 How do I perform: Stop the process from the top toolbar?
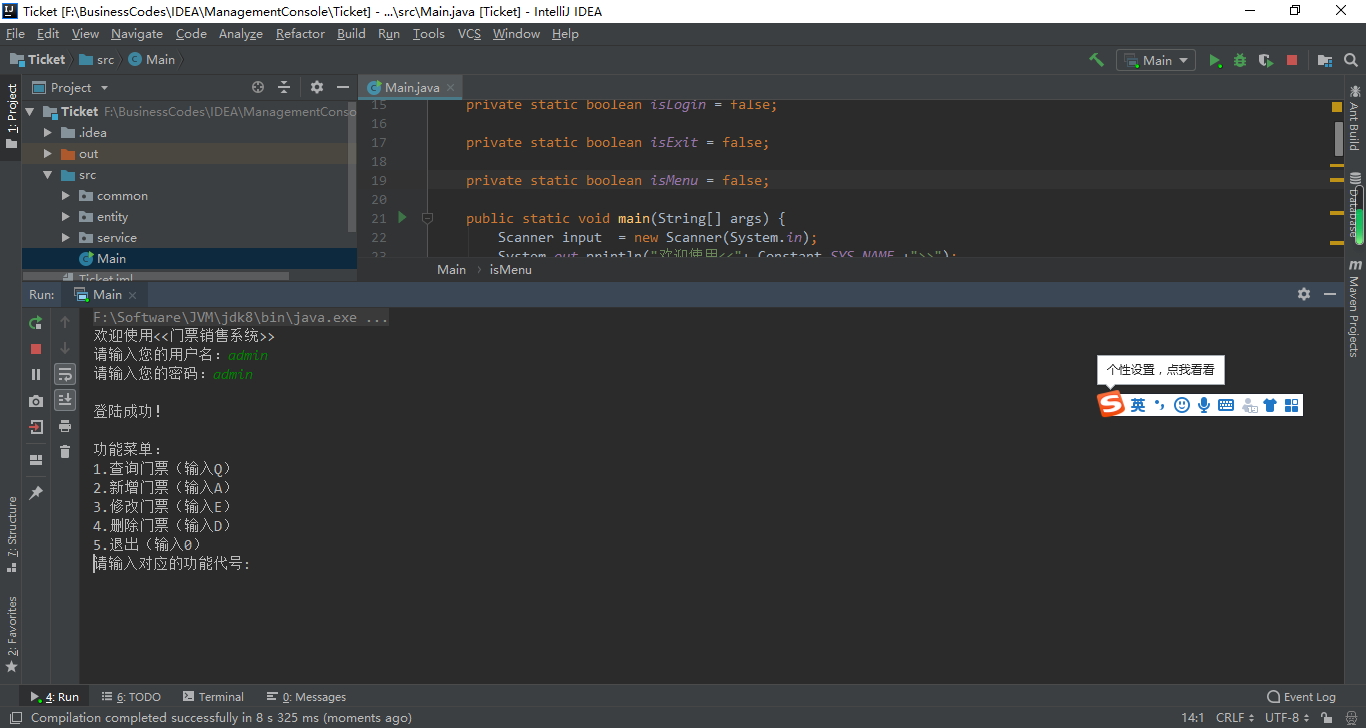(1291, 60)
